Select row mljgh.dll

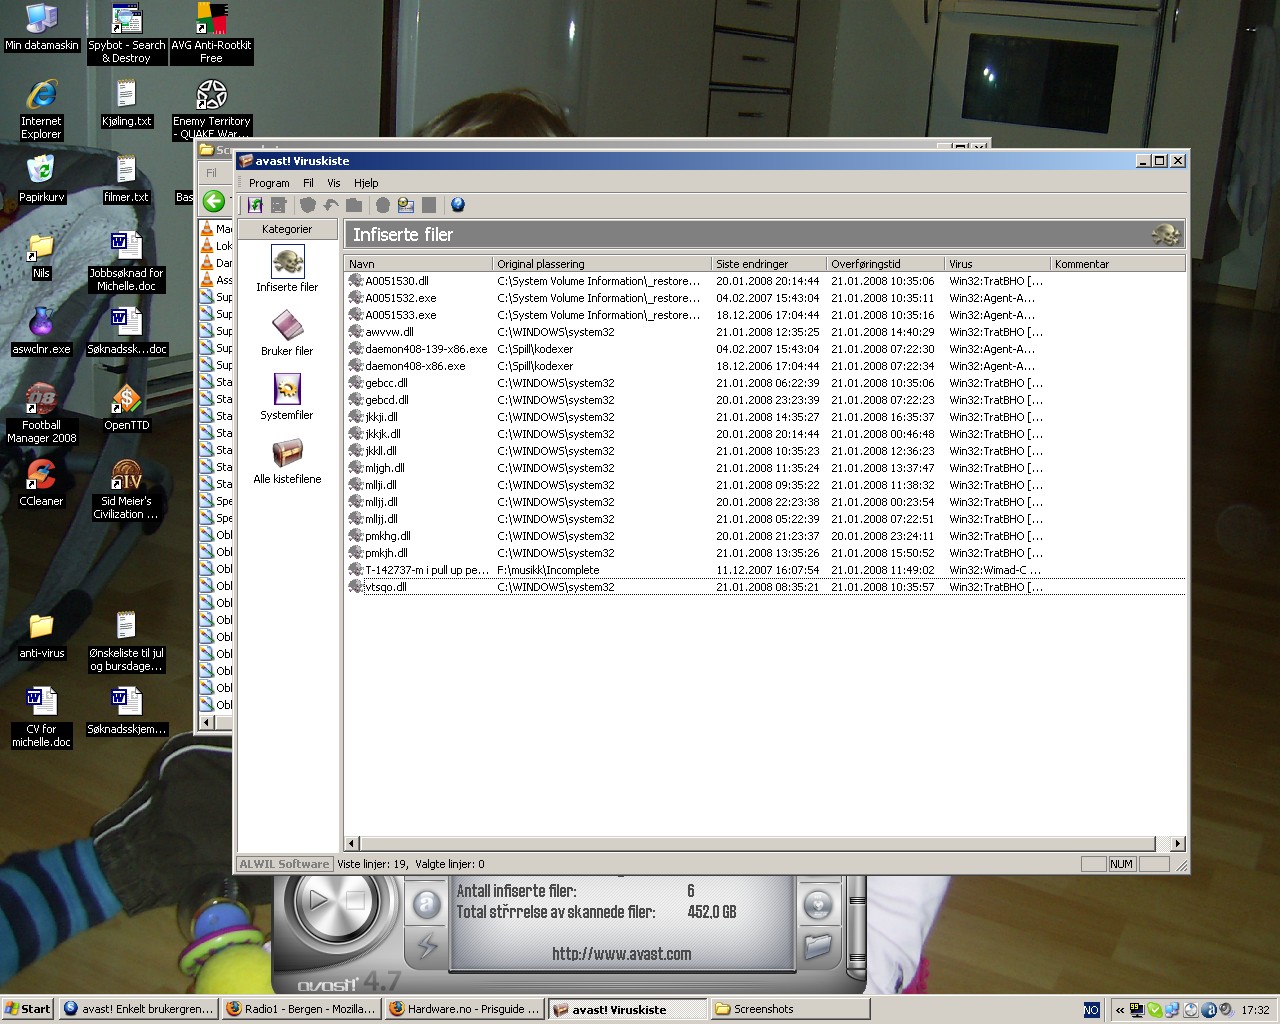pyautogui.click(x=765, y=468)
